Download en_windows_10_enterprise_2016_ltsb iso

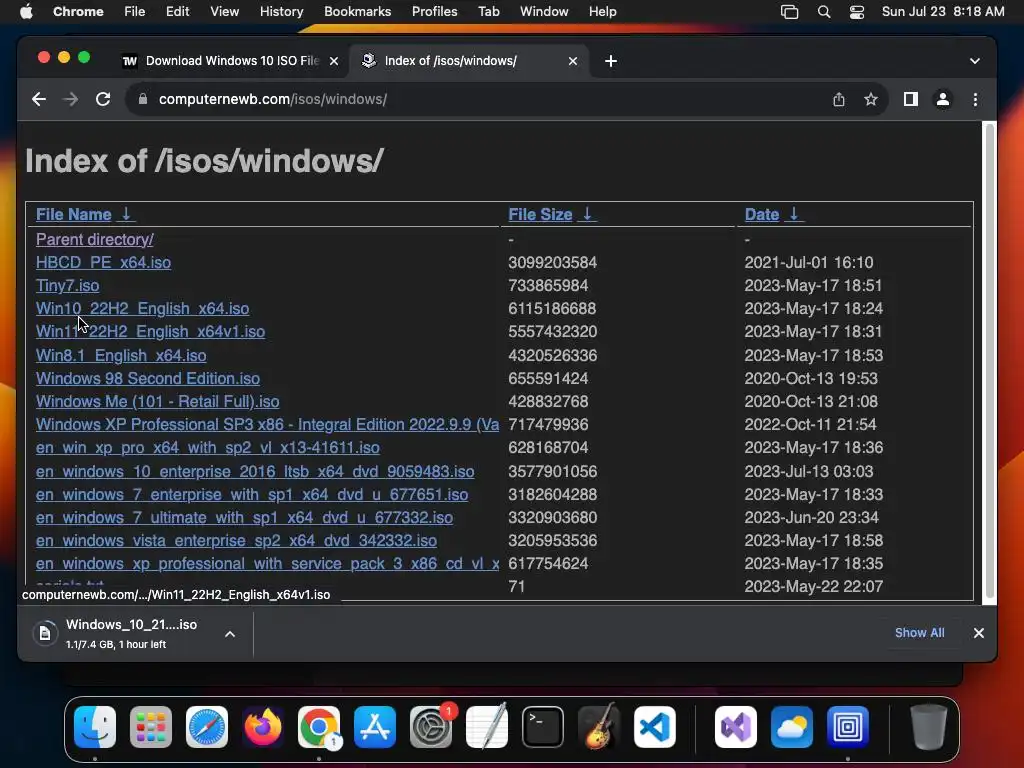255,472
